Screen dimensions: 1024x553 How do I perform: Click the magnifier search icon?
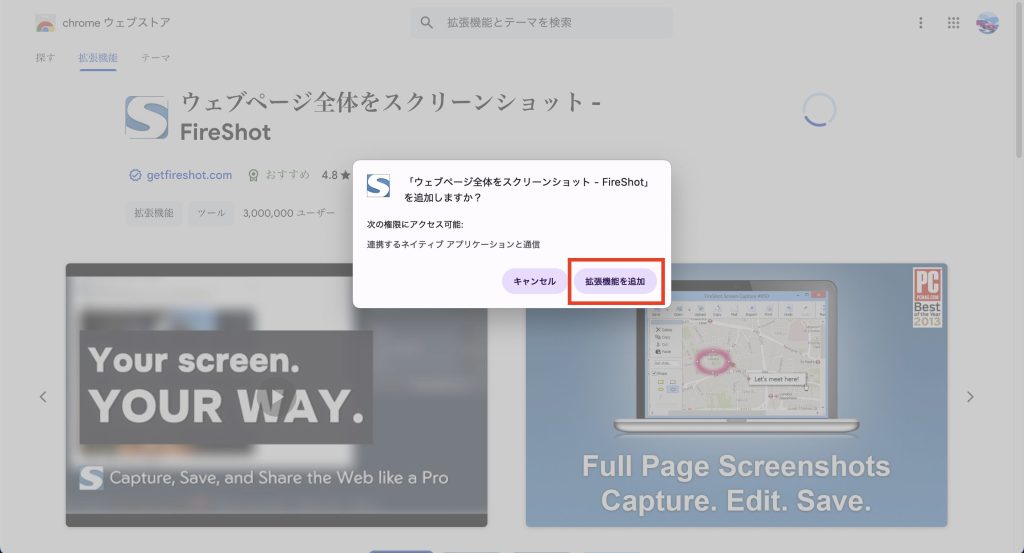[426, 23]
